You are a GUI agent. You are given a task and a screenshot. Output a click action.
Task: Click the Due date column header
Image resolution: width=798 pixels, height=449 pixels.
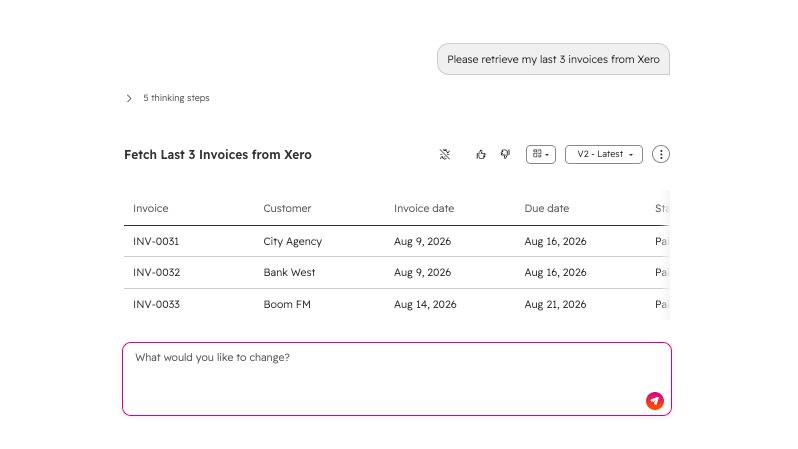[547, 208]
